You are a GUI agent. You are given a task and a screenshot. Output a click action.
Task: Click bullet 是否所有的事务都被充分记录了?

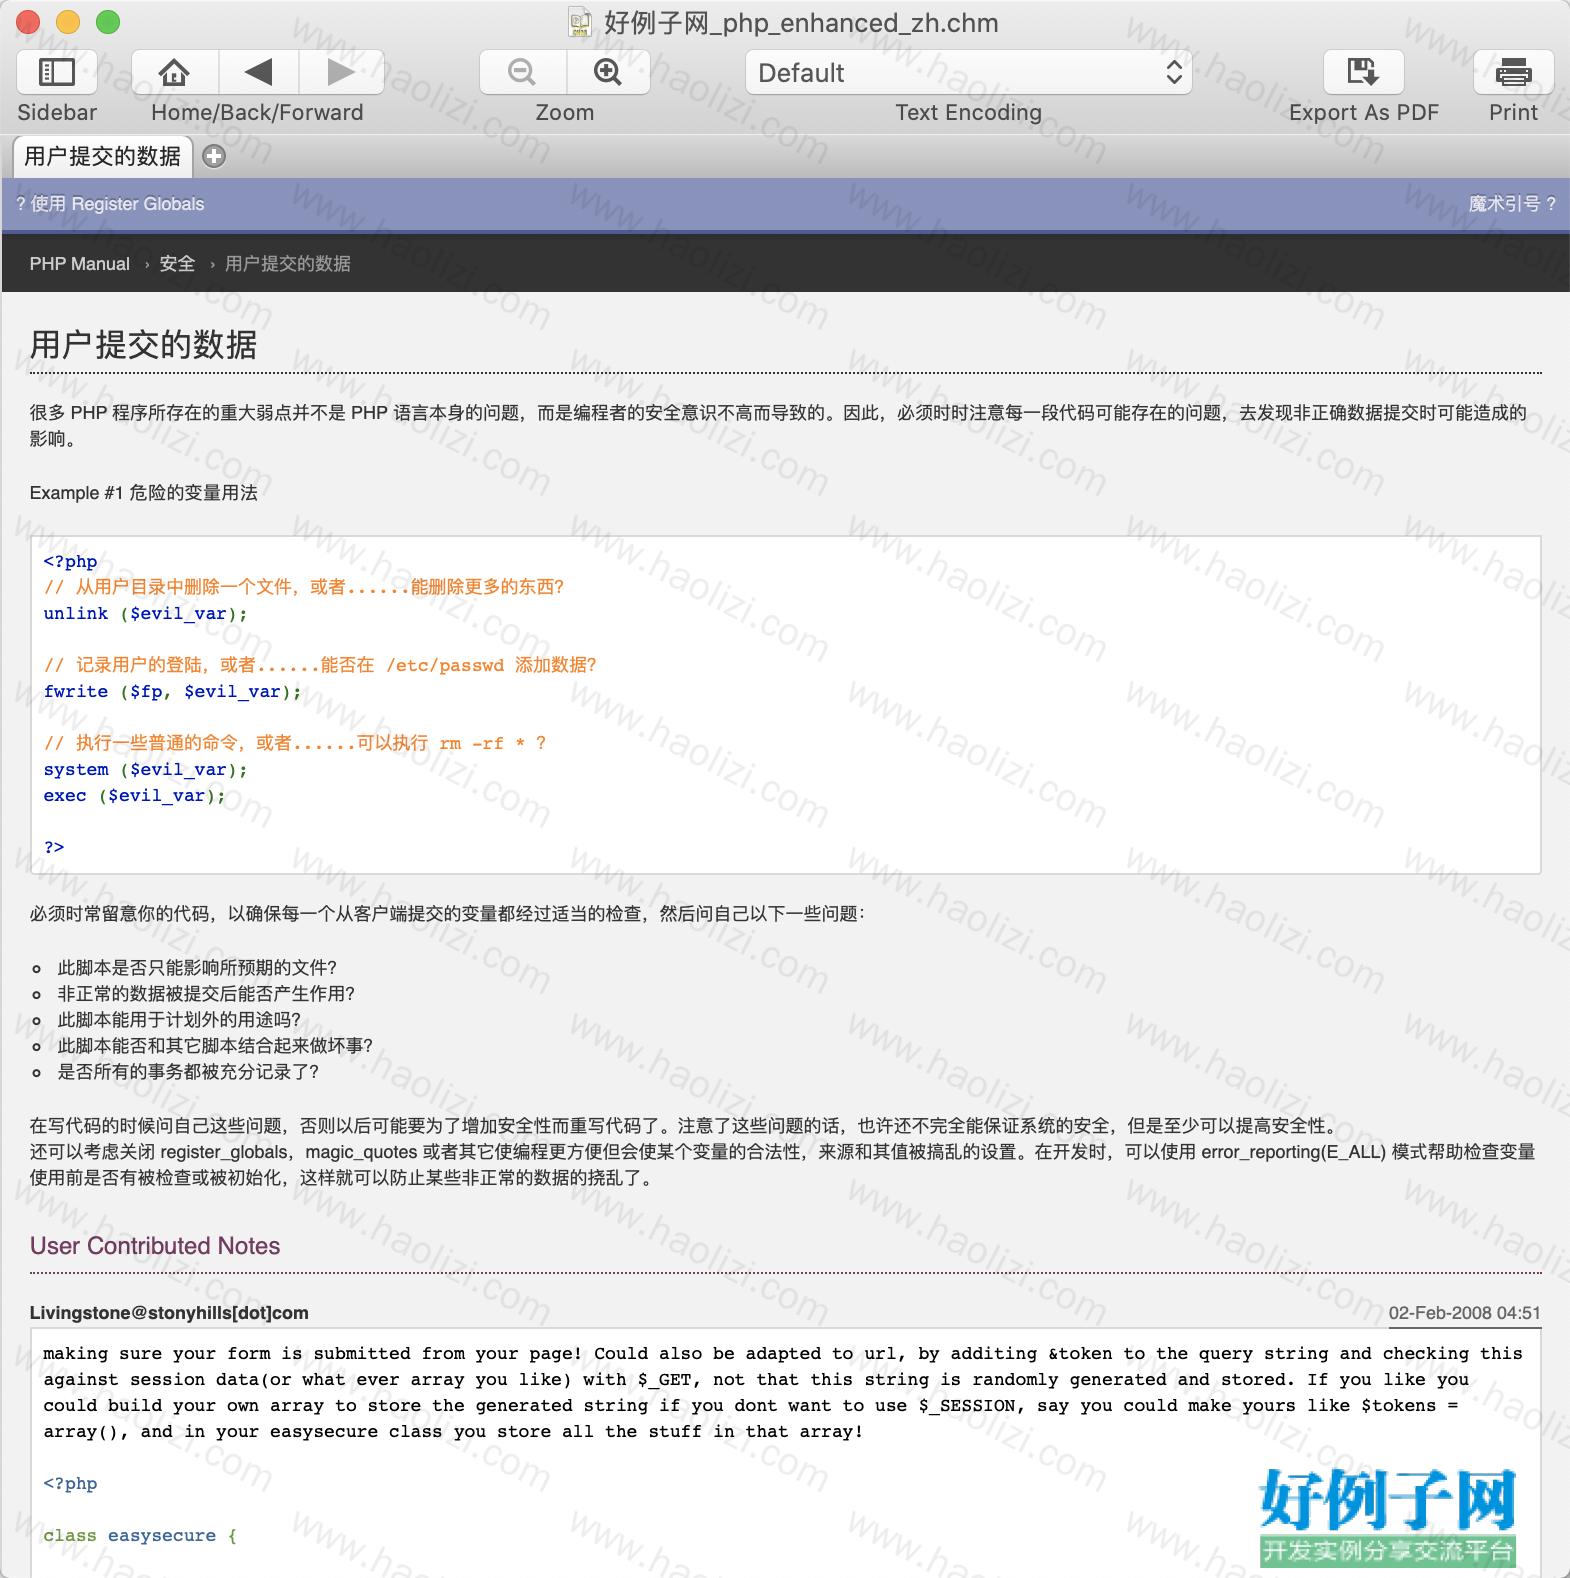click(x=188, y=1072)
